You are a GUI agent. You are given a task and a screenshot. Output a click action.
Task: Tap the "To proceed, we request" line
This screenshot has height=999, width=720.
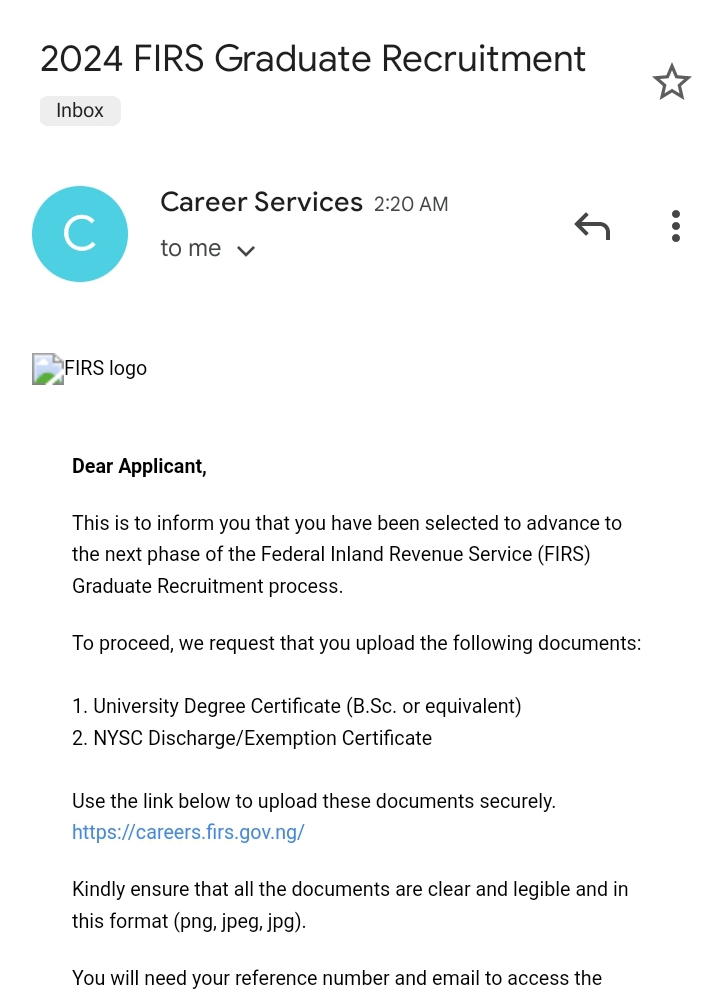click(x=356, y=643)
